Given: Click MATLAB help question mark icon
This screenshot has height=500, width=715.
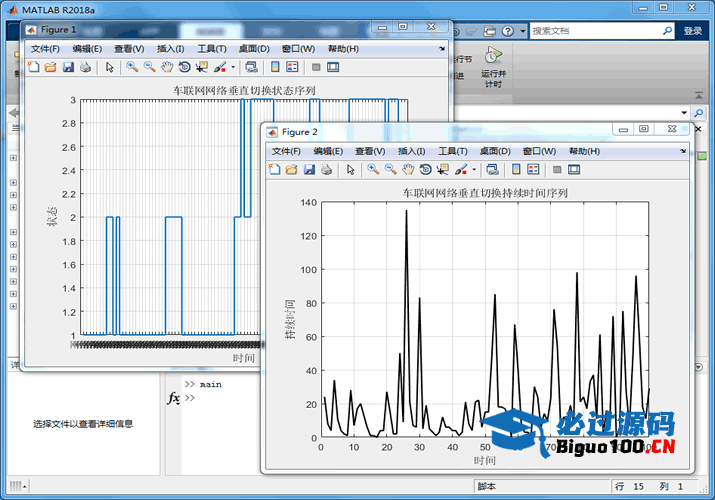Looking at the screenshot, I should 508,31.
